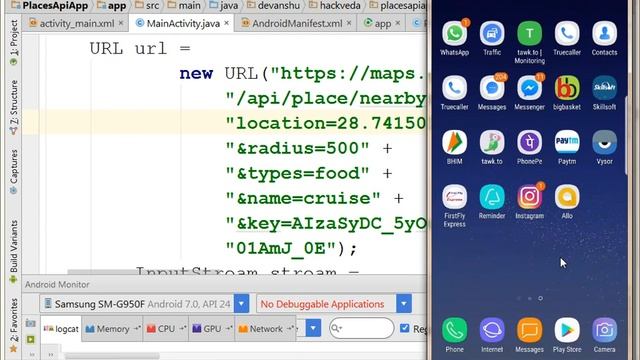Open the bigbasket app
This screenshot has height=360, width=640.
pos(567,88)
